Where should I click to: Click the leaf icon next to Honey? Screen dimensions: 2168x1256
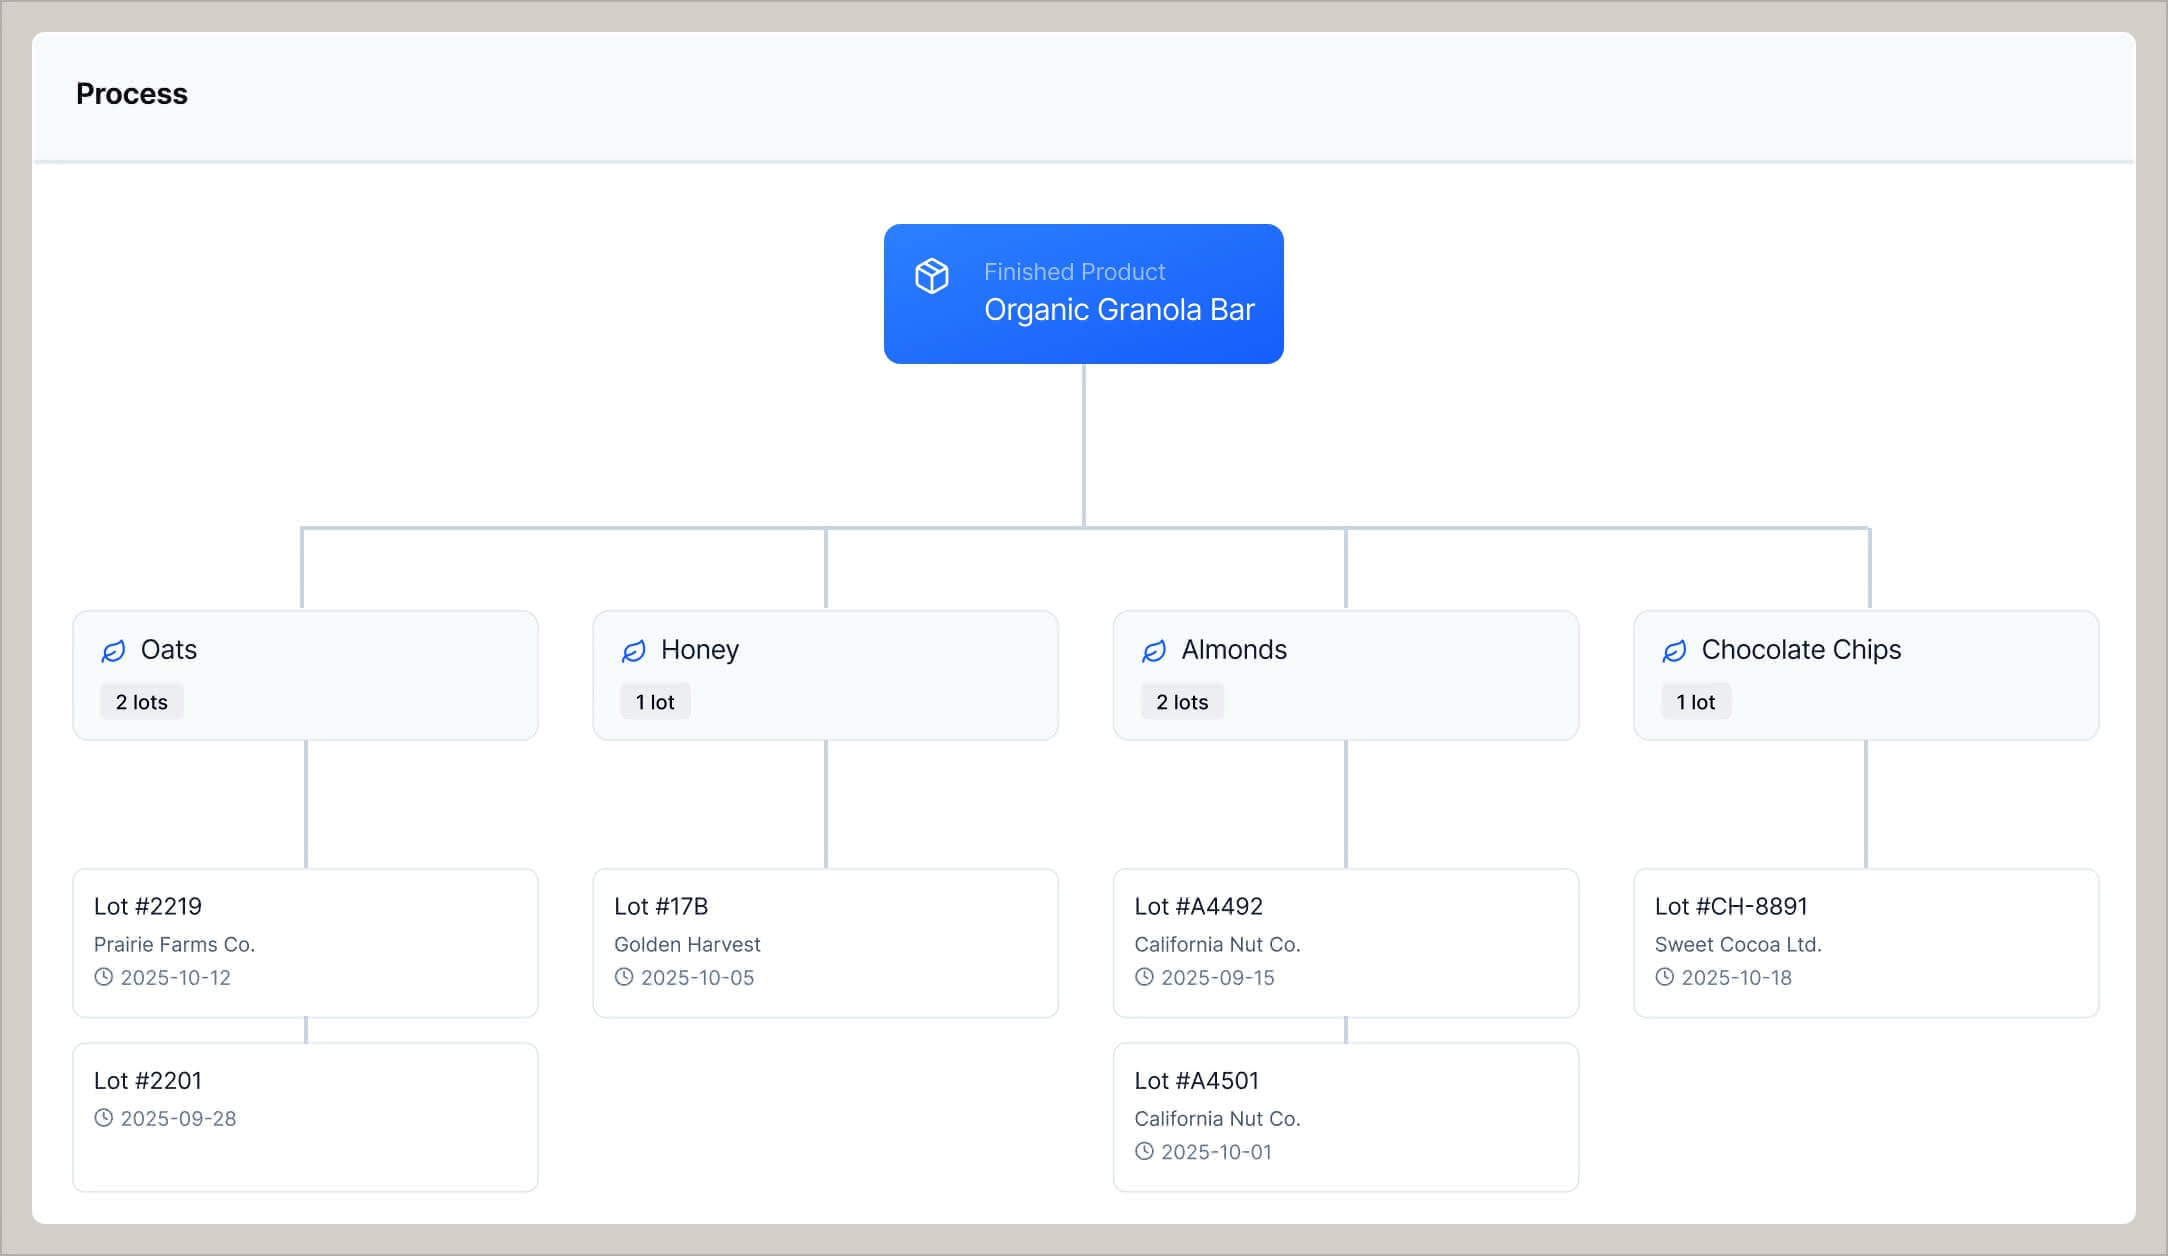[632, 650]
